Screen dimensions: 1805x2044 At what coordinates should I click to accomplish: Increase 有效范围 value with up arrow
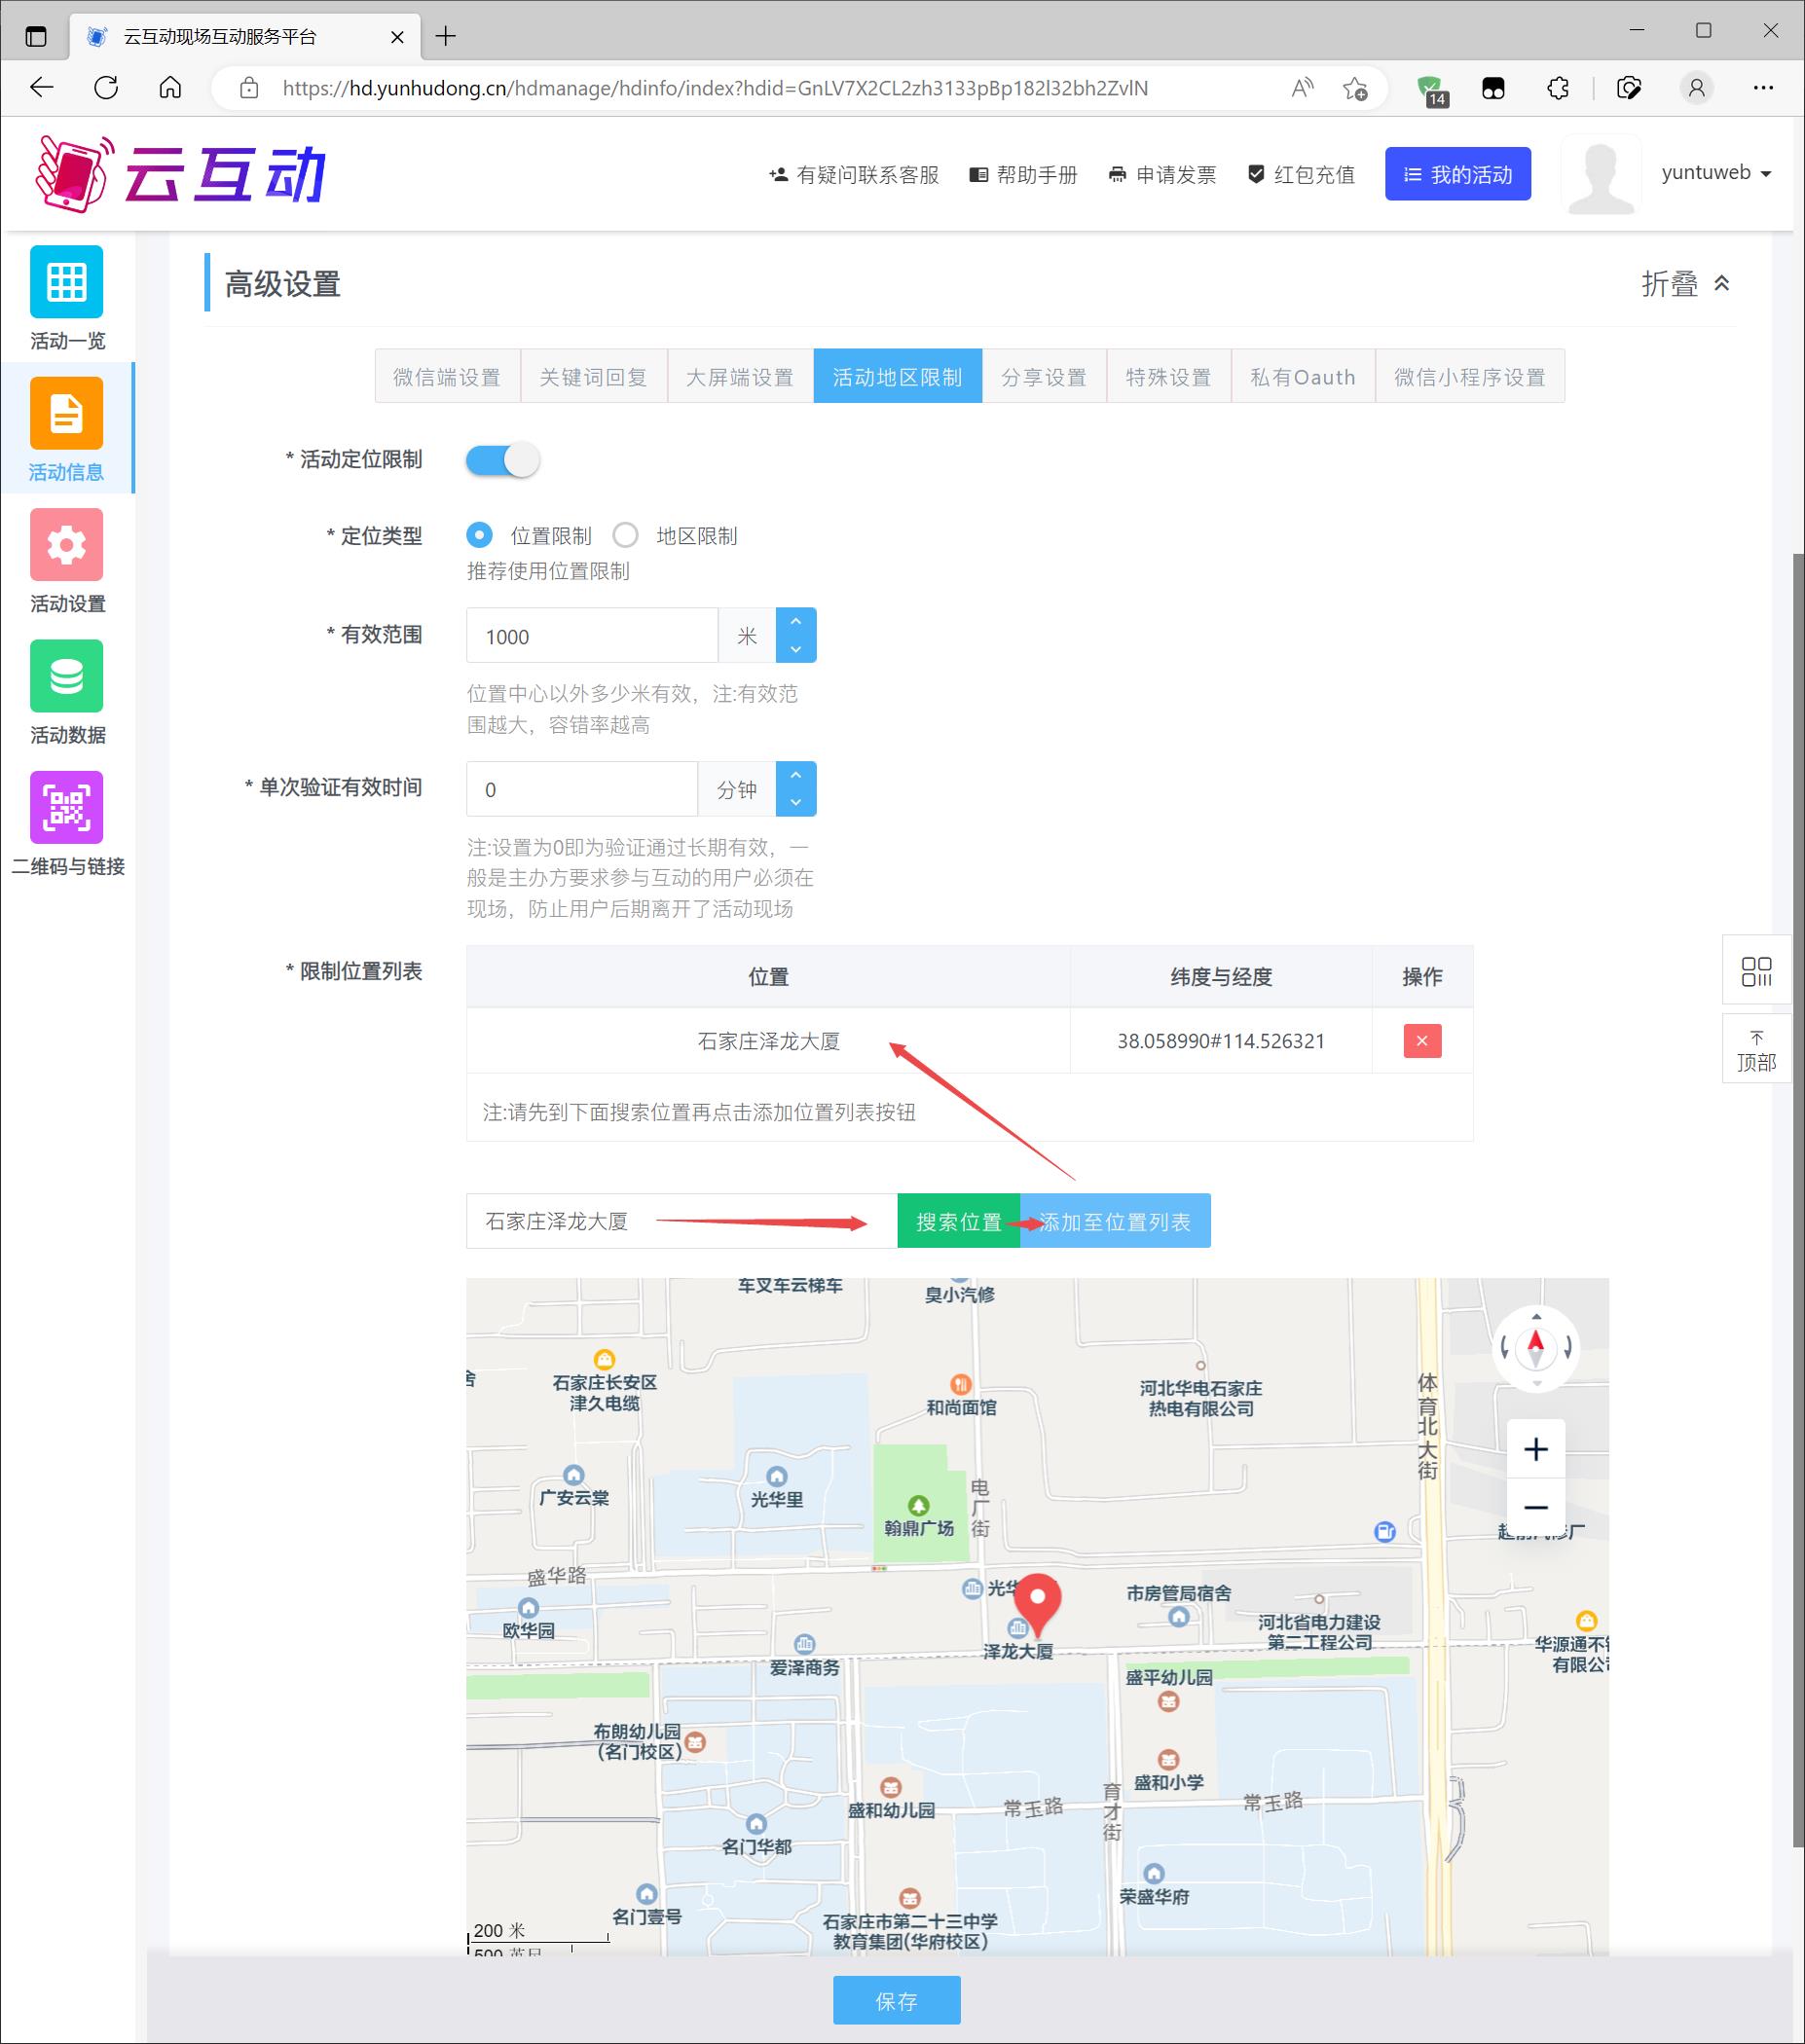[795, 622]
